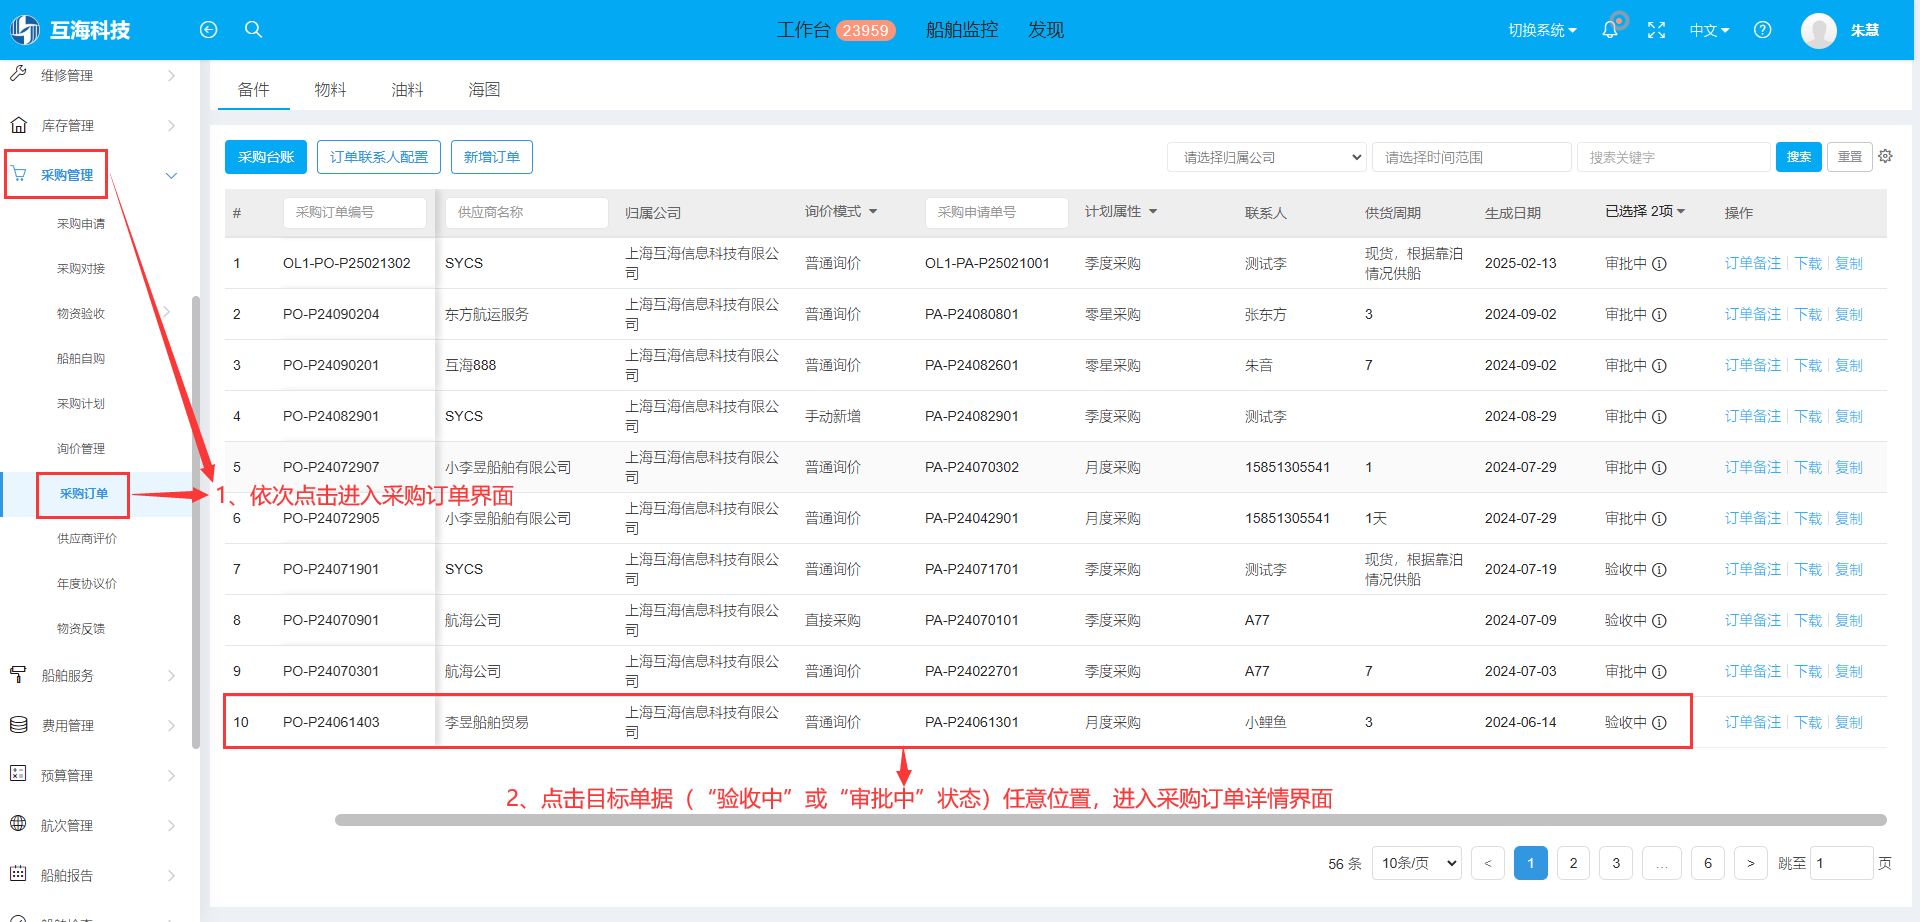Go to page 2 in pagination

coord(1573,863)
